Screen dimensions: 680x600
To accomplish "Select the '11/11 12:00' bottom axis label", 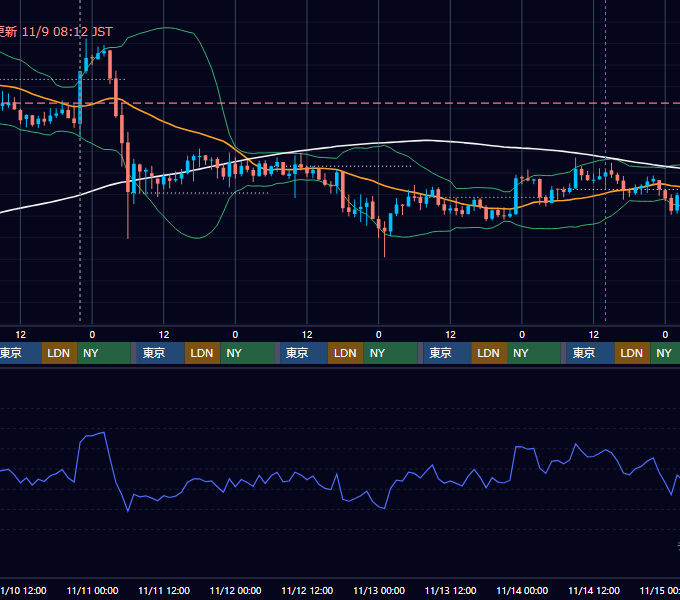I will point(164,590).
